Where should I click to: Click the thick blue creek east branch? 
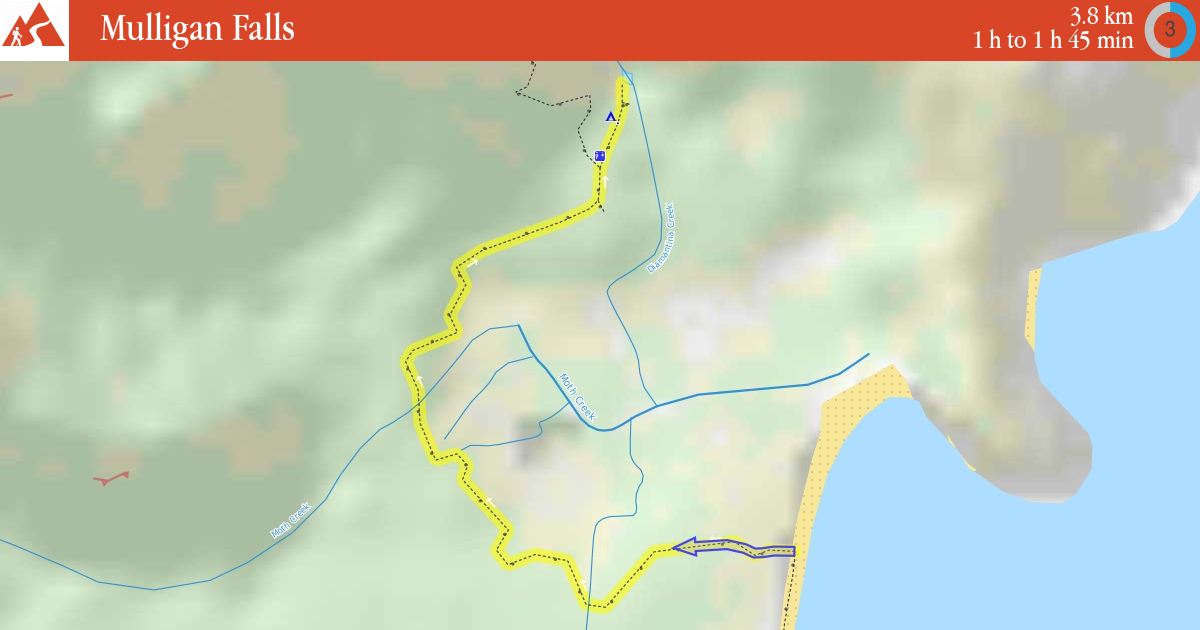pyautogui.click(x=752, y=388)
